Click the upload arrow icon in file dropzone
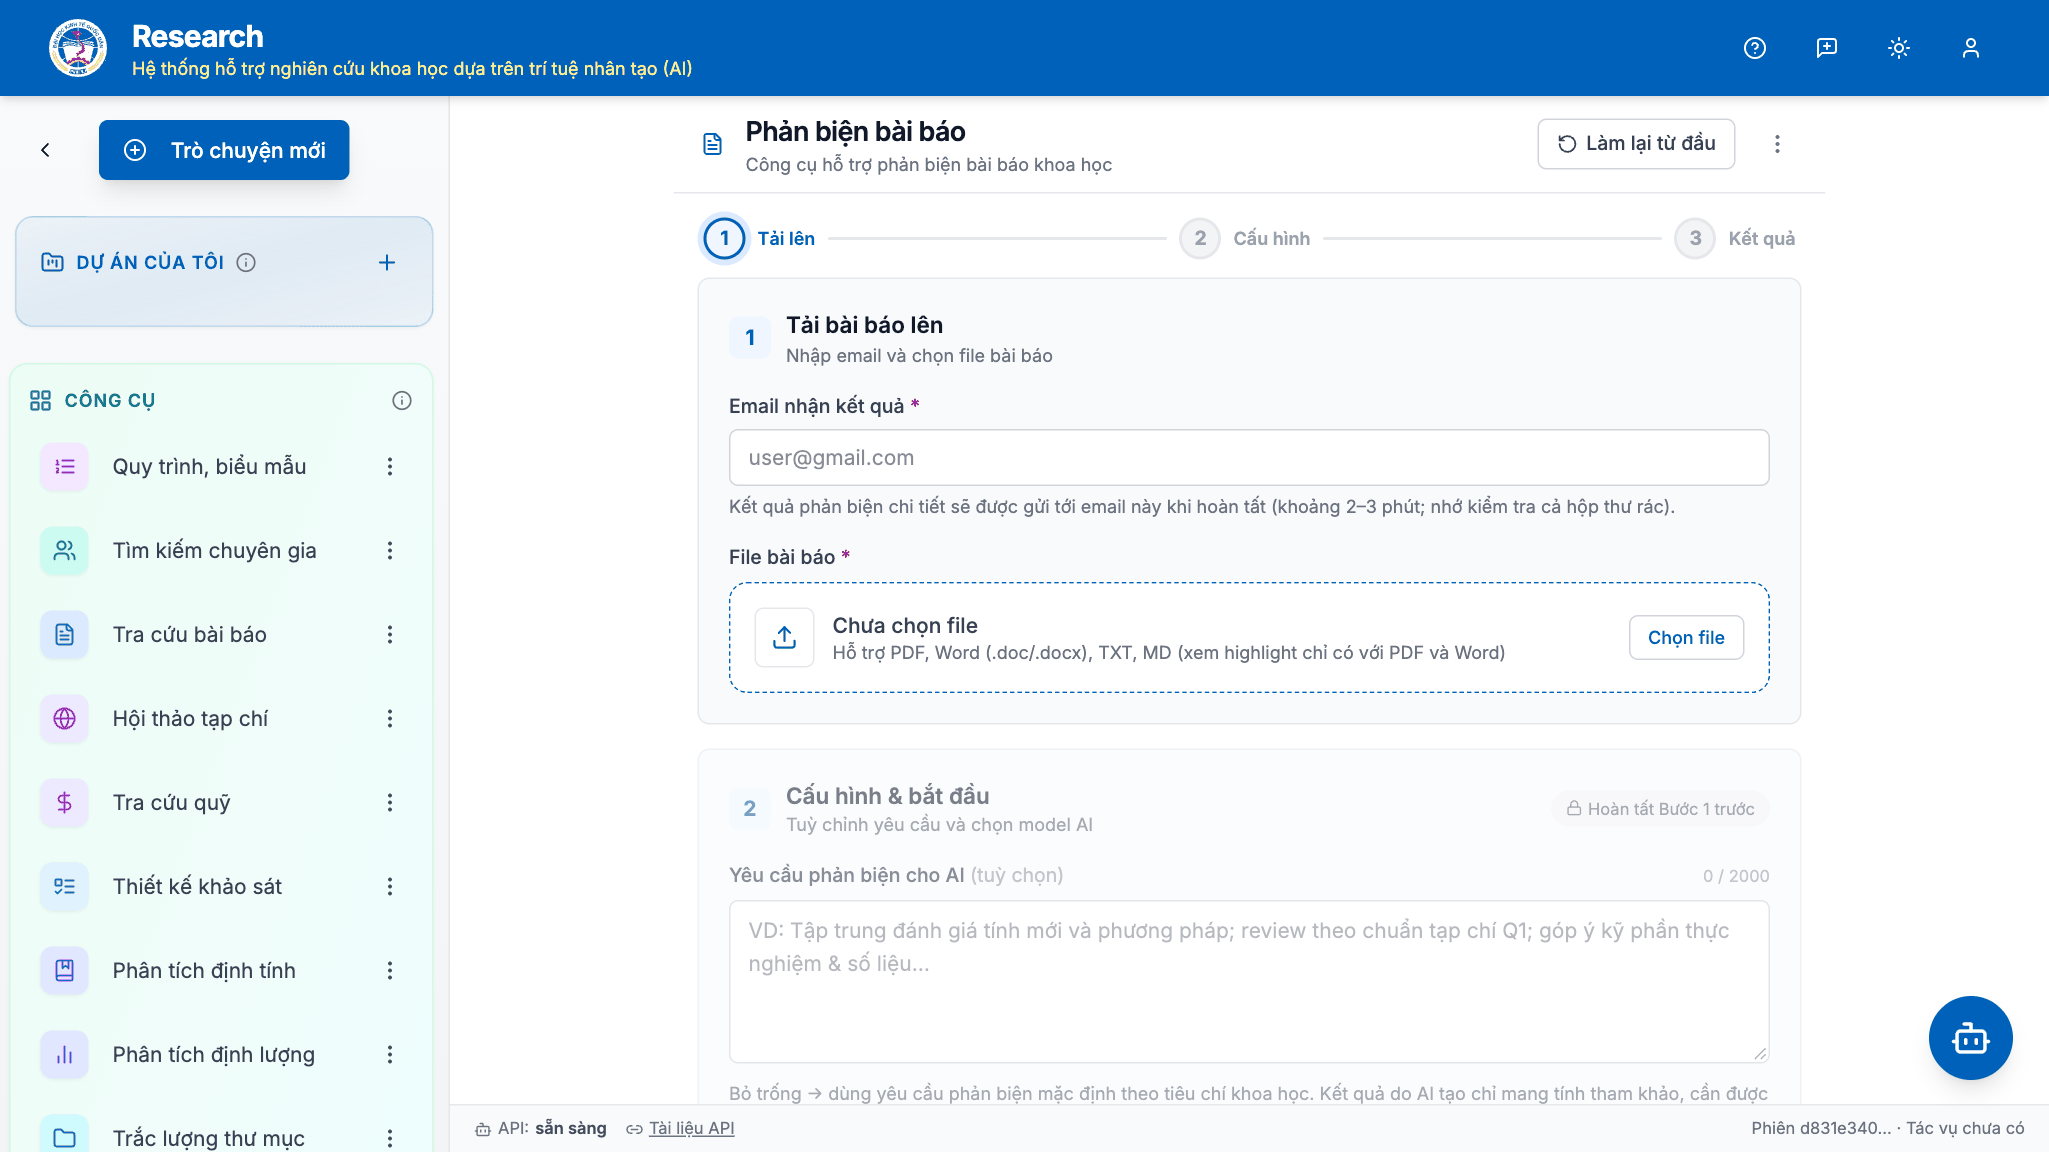Image resolution: width=2049 pixels, height=1152 pixels. pos(785,637)
